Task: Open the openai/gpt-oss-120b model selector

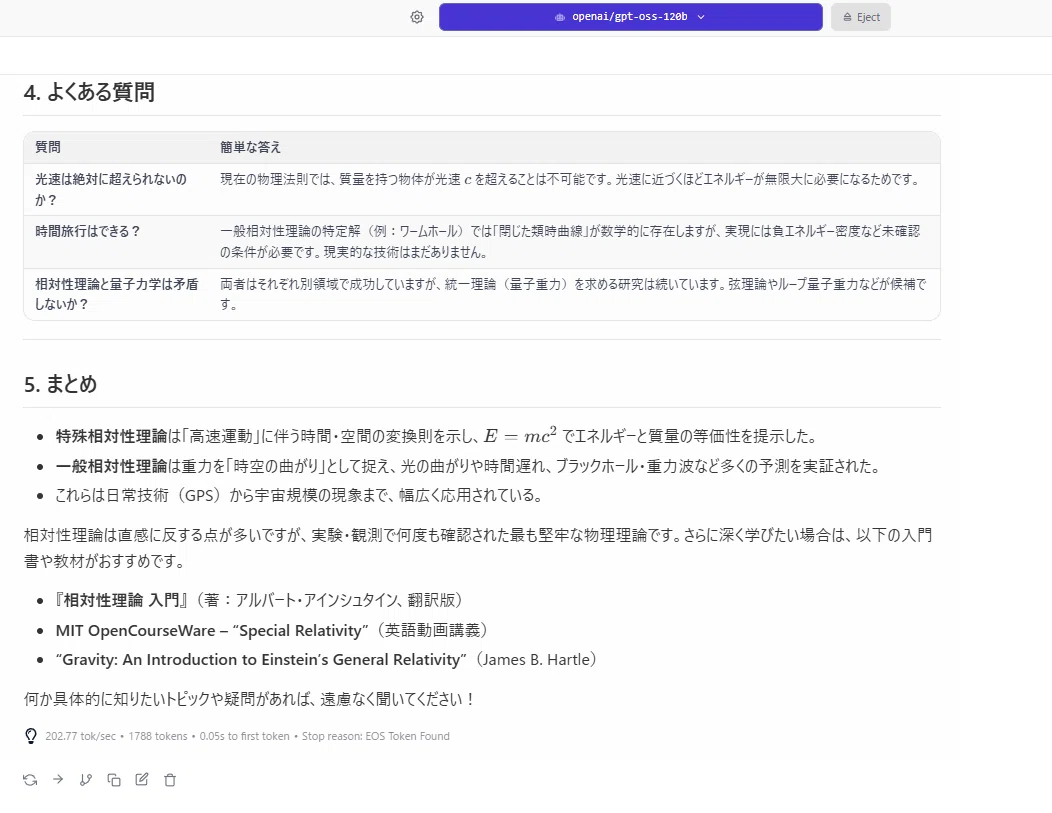Action: click(631, 17)
